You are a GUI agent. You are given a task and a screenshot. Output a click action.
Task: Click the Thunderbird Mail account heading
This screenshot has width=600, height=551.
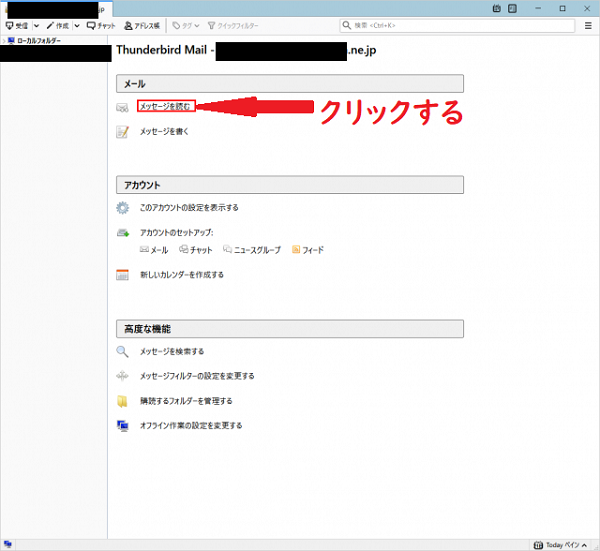point(246,50)
